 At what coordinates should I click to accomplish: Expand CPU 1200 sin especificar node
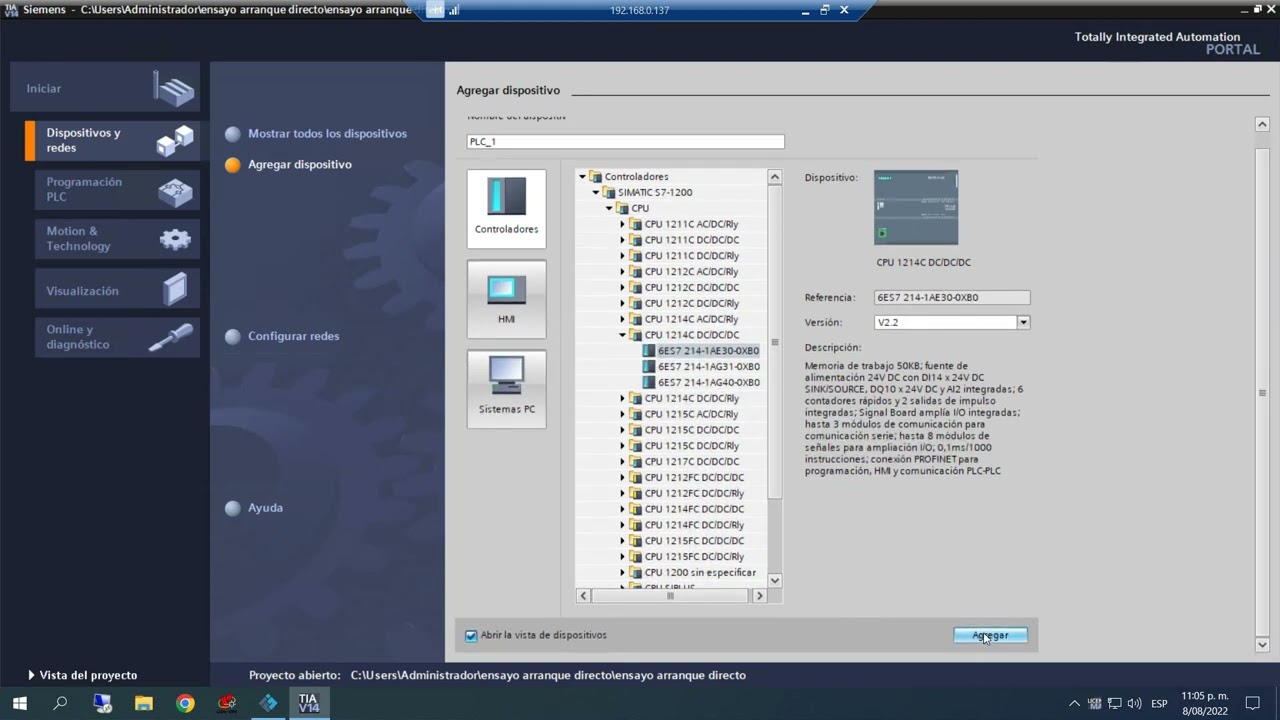[622, 573]
